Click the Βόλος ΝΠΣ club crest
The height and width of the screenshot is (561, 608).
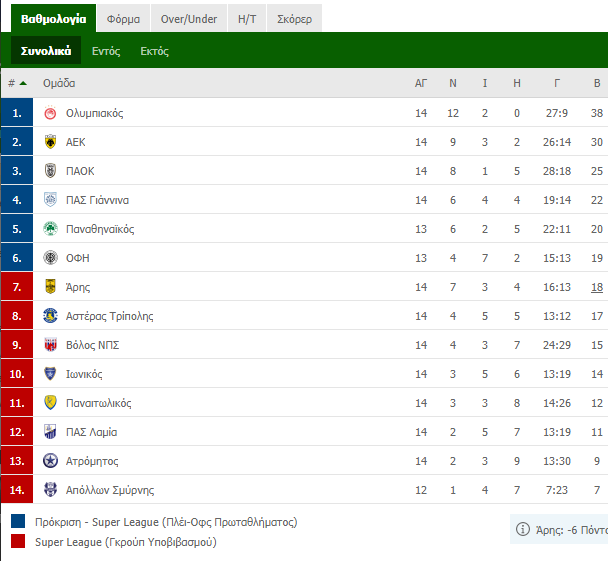pos(50,345)
